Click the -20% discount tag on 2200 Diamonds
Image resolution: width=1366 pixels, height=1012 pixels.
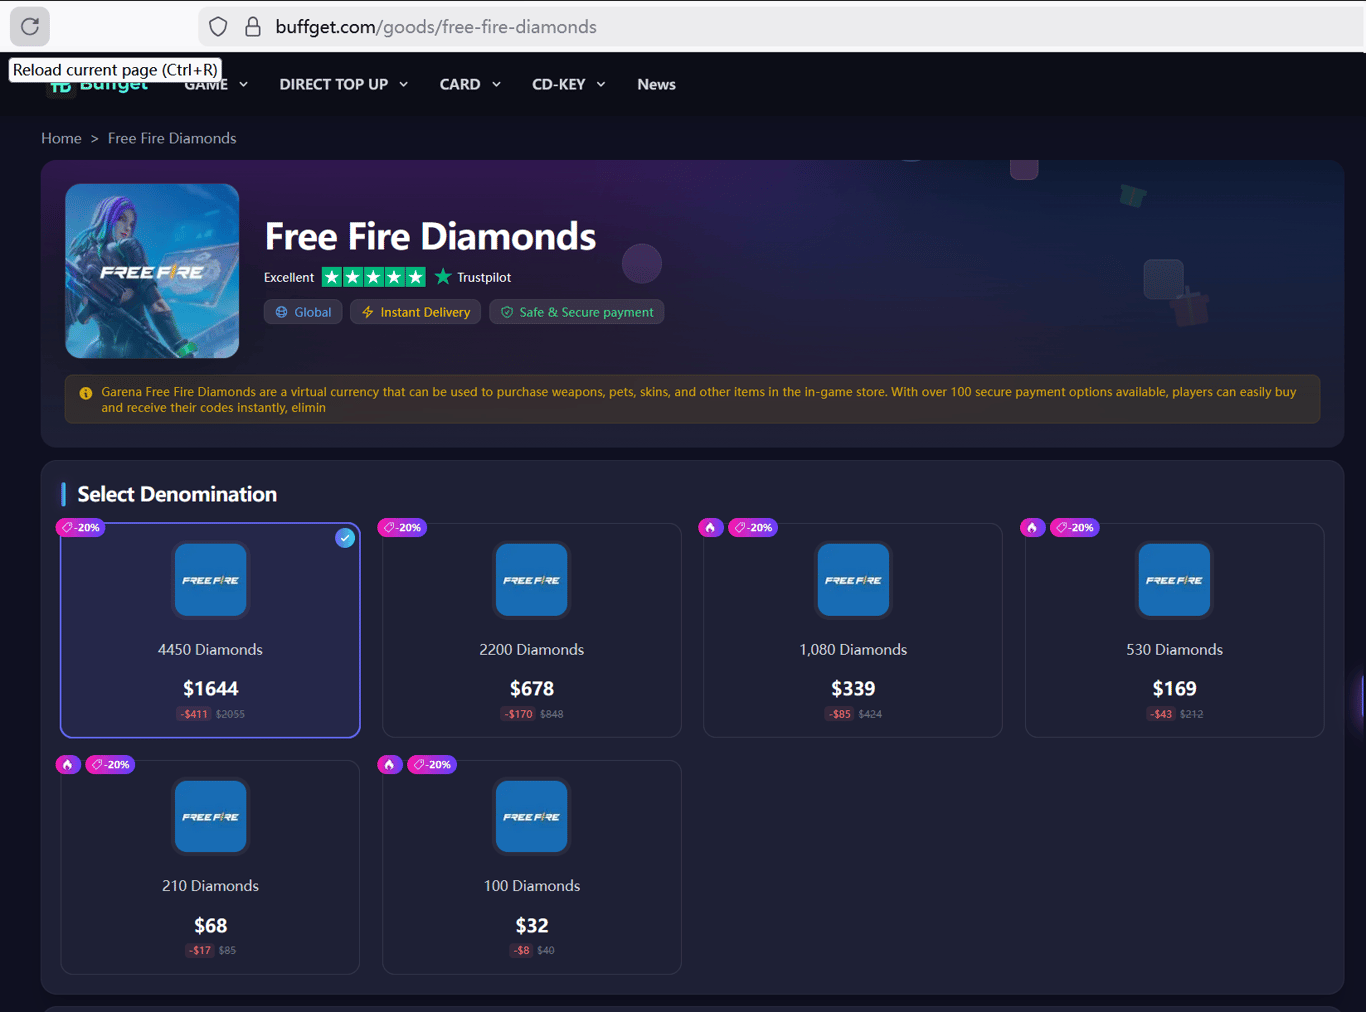coord(403,527)
